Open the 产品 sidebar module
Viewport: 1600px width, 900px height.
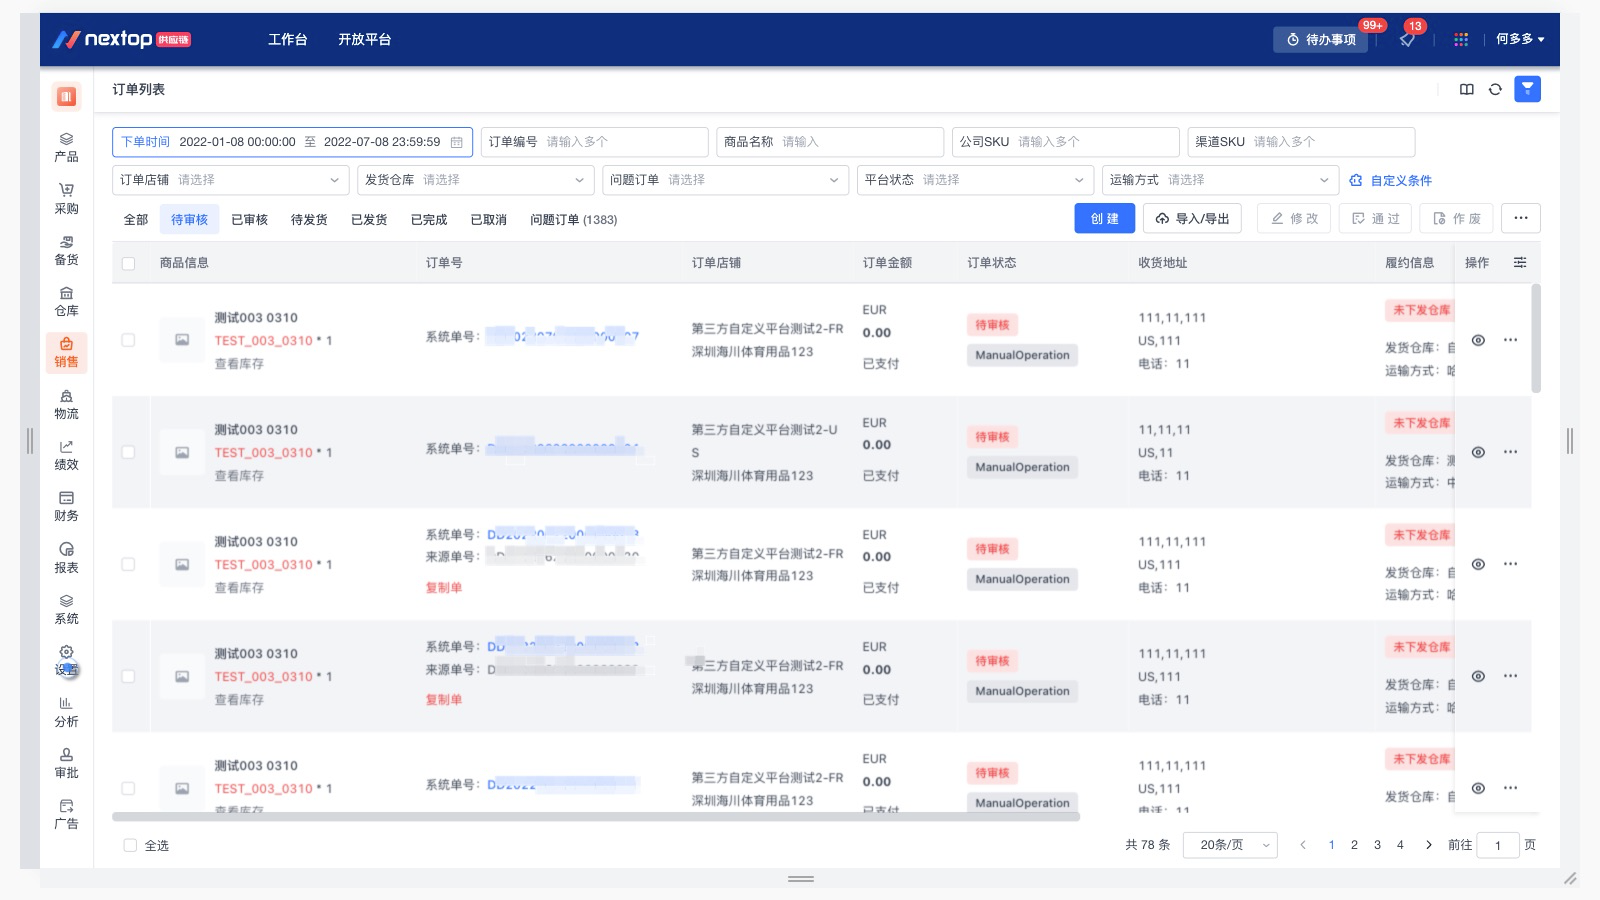tap(66, 147)
